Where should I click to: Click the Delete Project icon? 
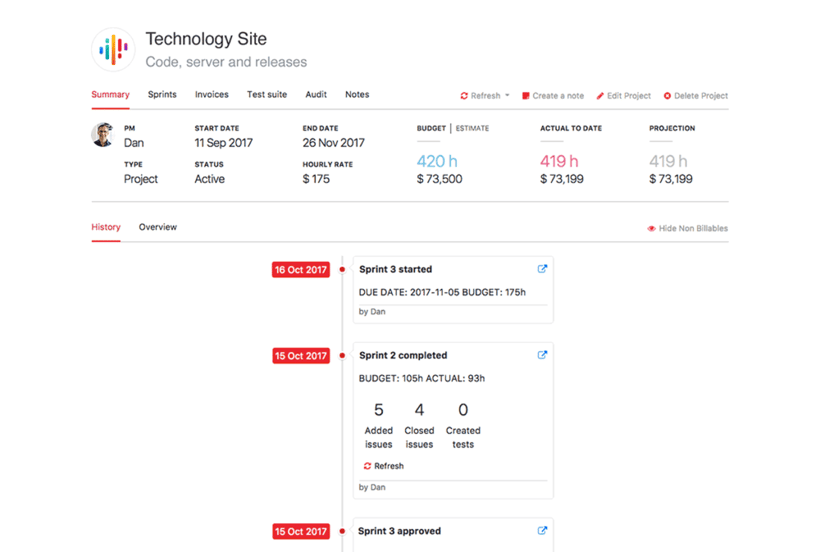[x=667, y=96]
